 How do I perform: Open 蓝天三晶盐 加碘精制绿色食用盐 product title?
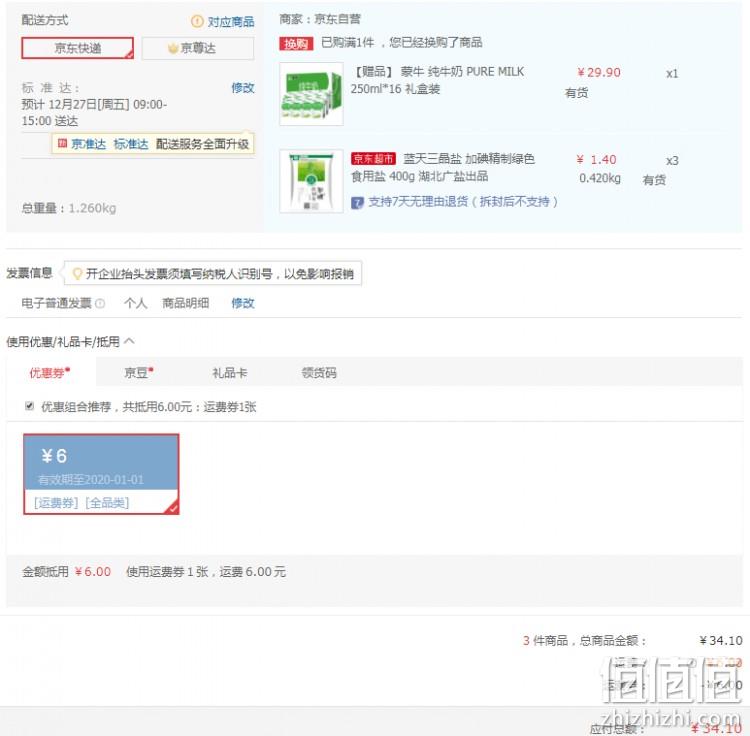coord(443,167)
